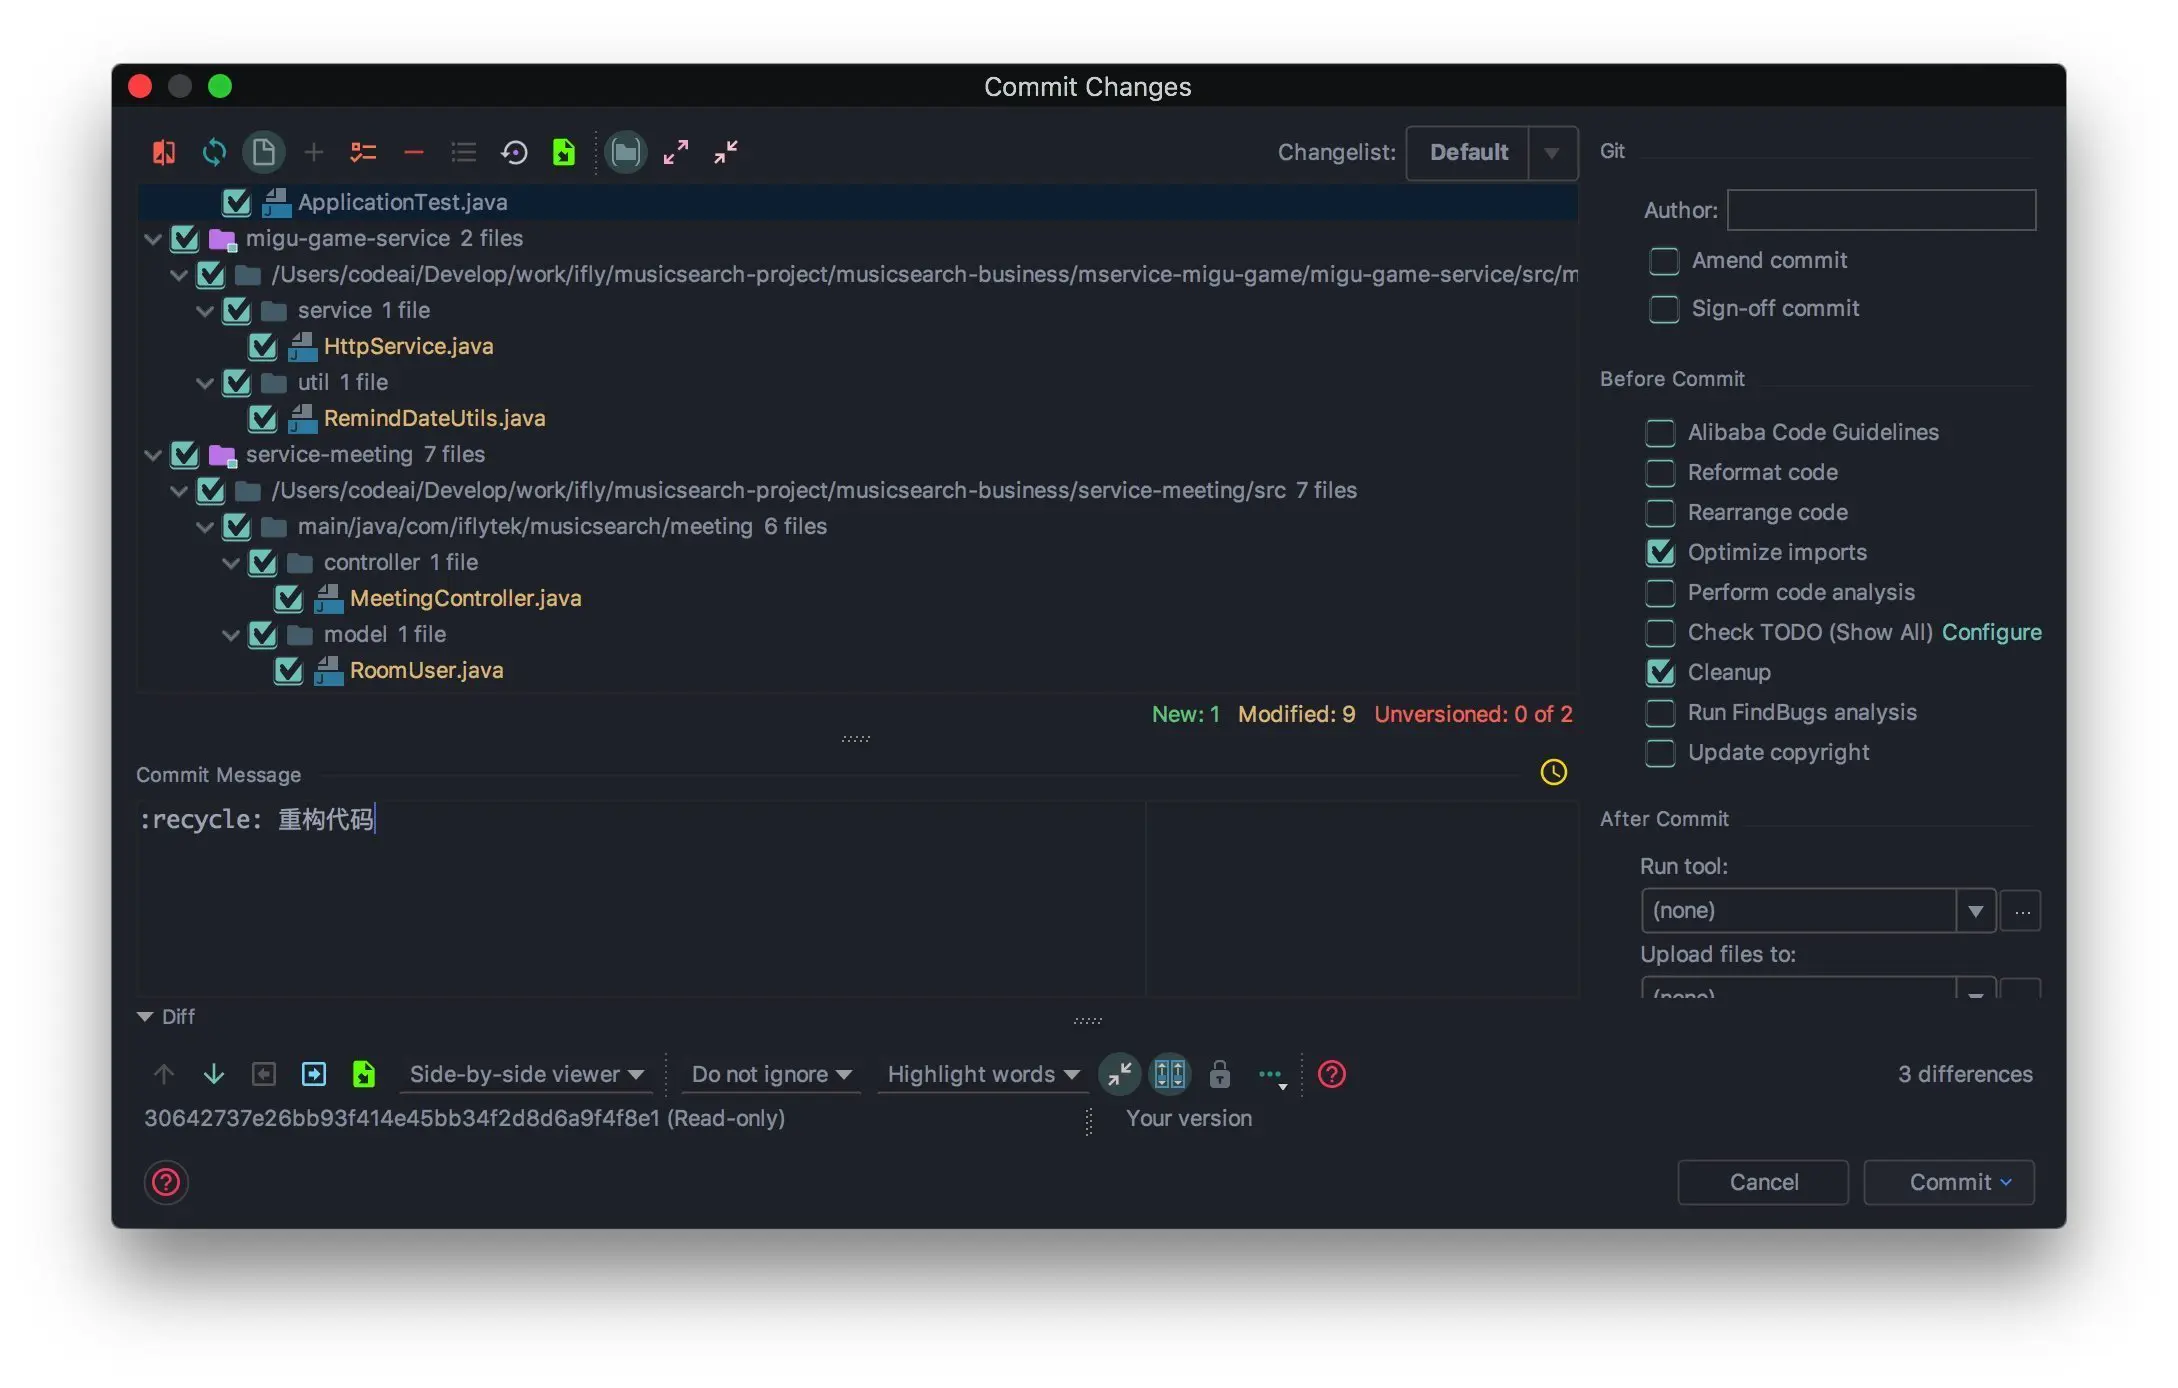2178x1388 pixels.
Task: Uncheck the Optimize imports option
Action: click(1660, 552)
